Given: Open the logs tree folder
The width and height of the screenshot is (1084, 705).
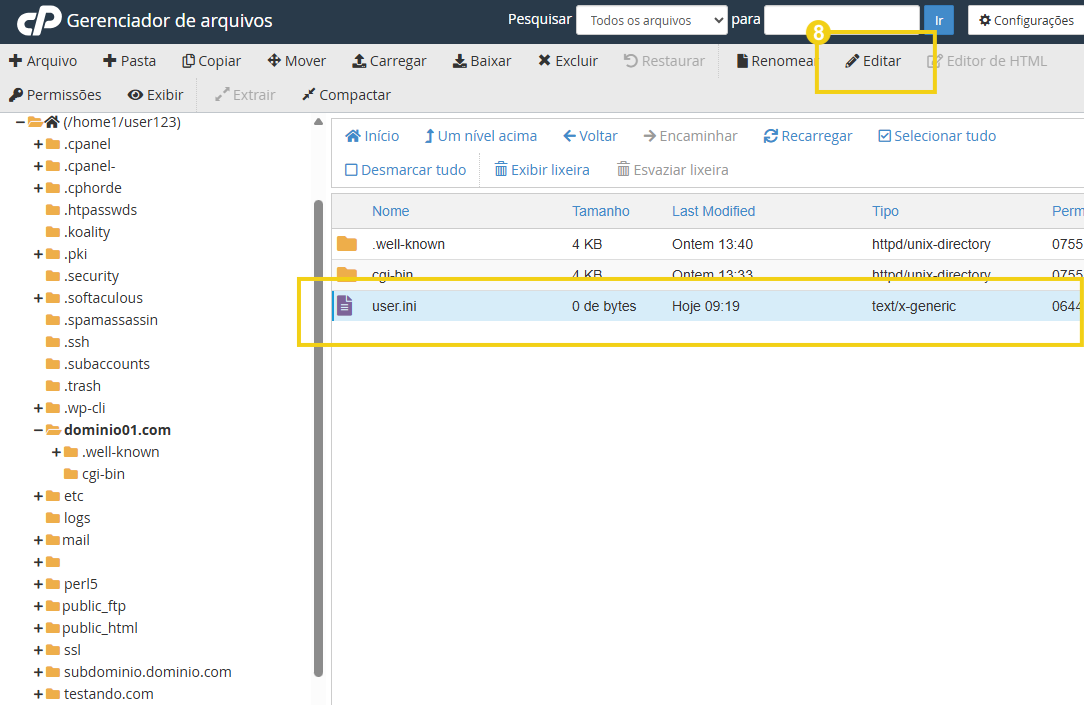Looking at the screenshot, I should point(77,518).
